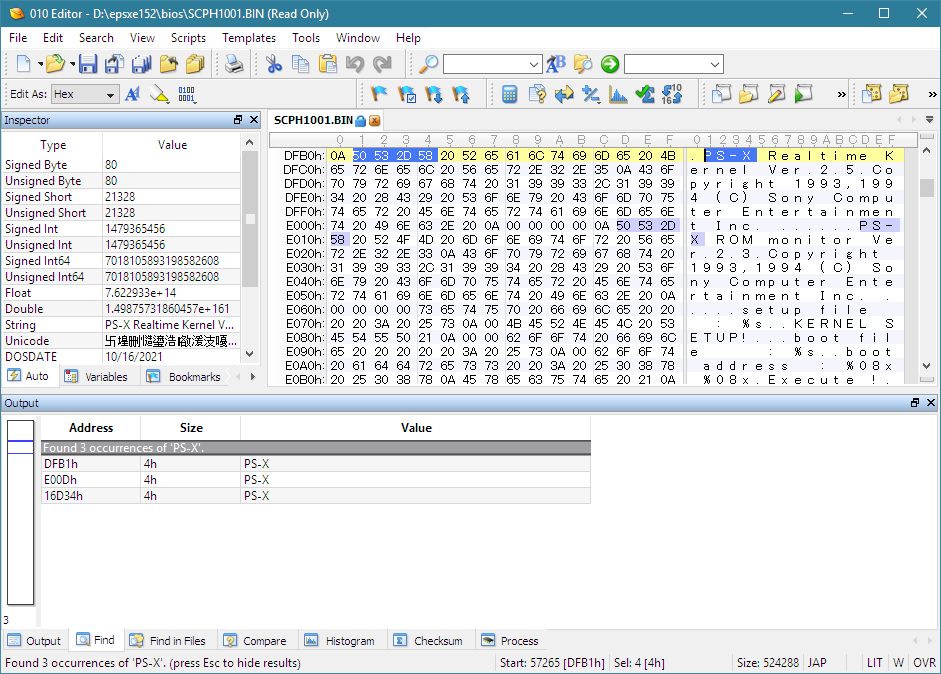Click the Find in Files folder icon
The width and height of the screenshot is (941, 674).
[x=583, y=64]
